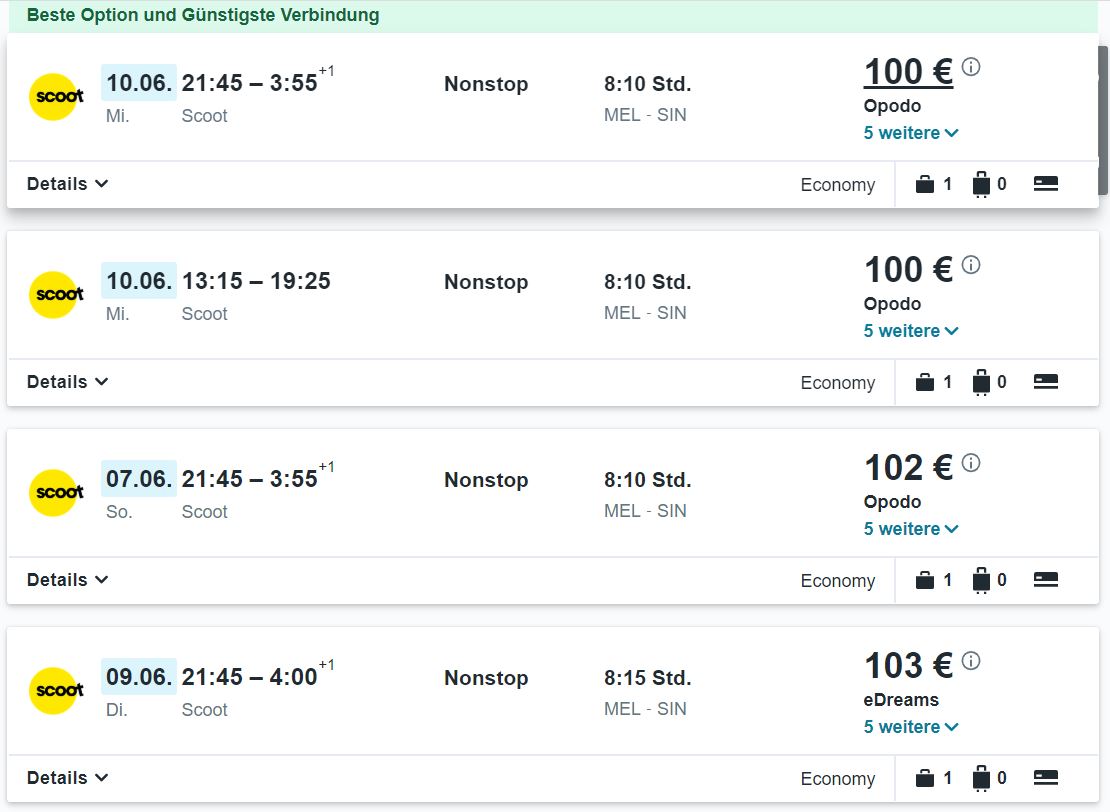Click seat/fare card icon in first flight row

point(1046,184)
